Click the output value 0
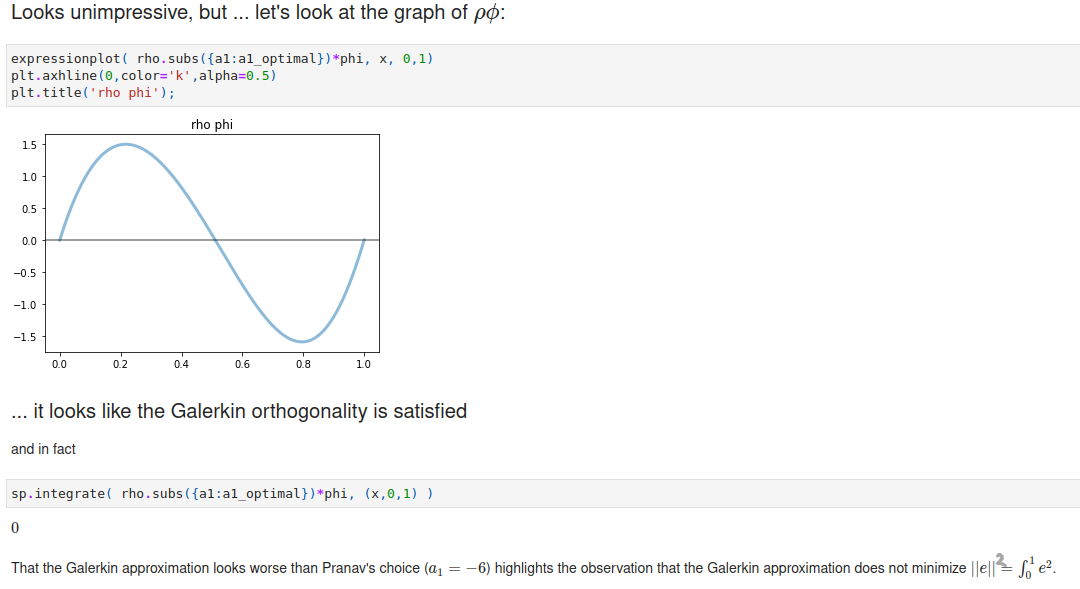The width and height of the screenshot is (1080, 589). [x=15, y=528]
